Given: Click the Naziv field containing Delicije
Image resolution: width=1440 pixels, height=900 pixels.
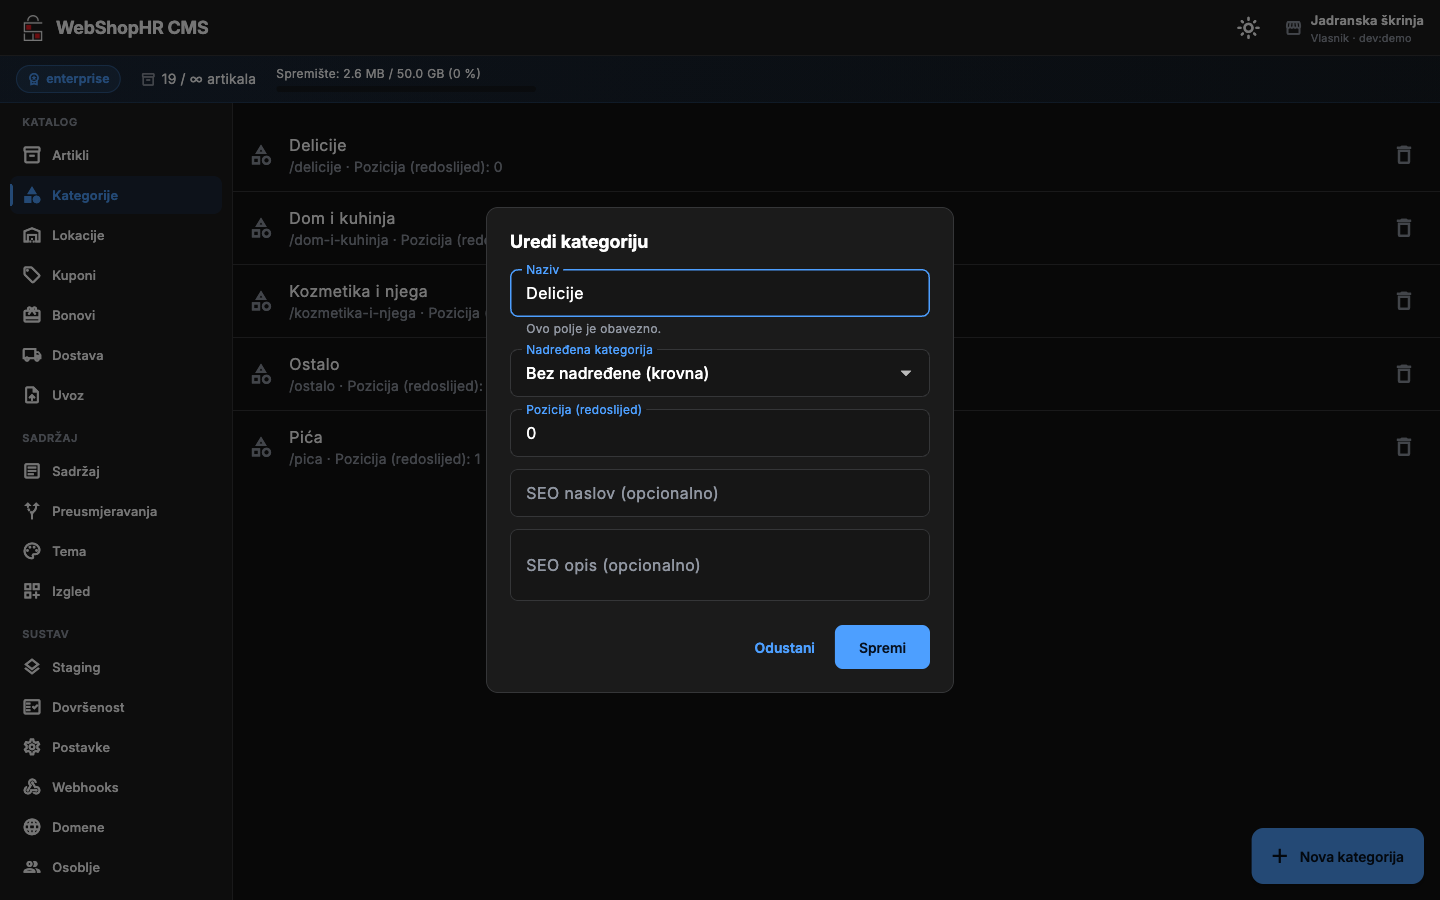Looking at the screenshot, I should coord(720,293).
